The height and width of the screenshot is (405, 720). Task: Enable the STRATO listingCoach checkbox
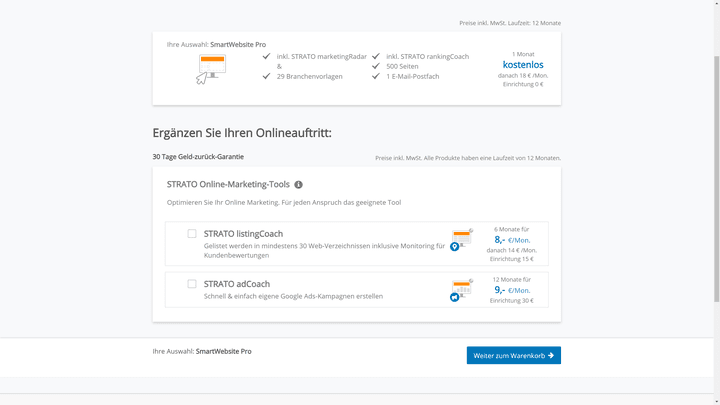(192, 234)
